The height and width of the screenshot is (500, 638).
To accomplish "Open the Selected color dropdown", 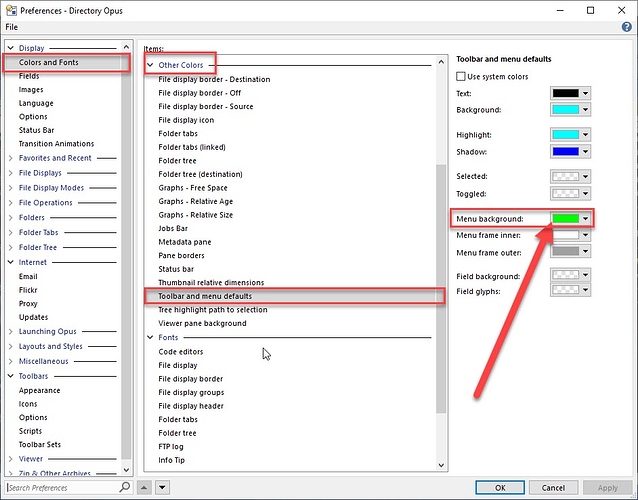I will pos(570,177).
